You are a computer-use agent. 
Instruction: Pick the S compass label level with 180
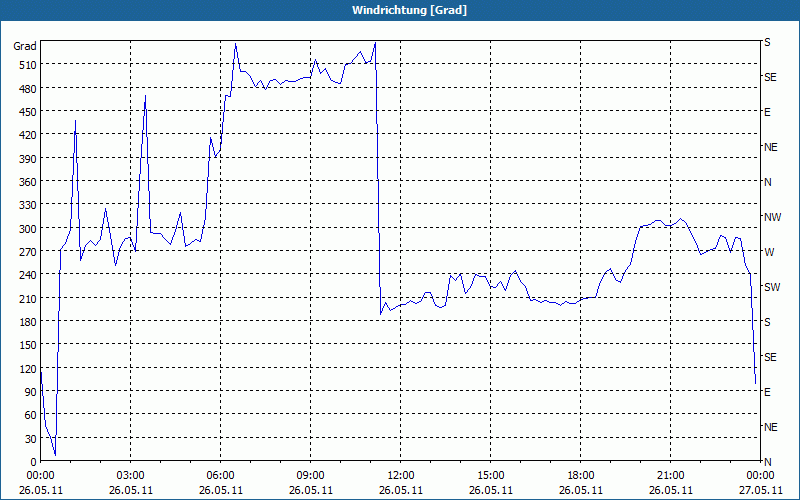click(x=767, y=322)
